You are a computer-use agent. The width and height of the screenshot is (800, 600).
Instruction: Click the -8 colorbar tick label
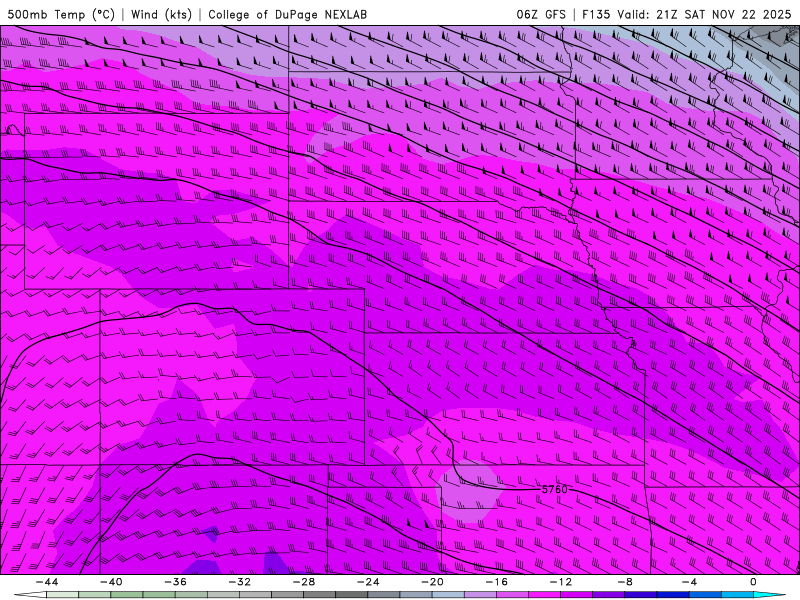click(x=626, y=582)
